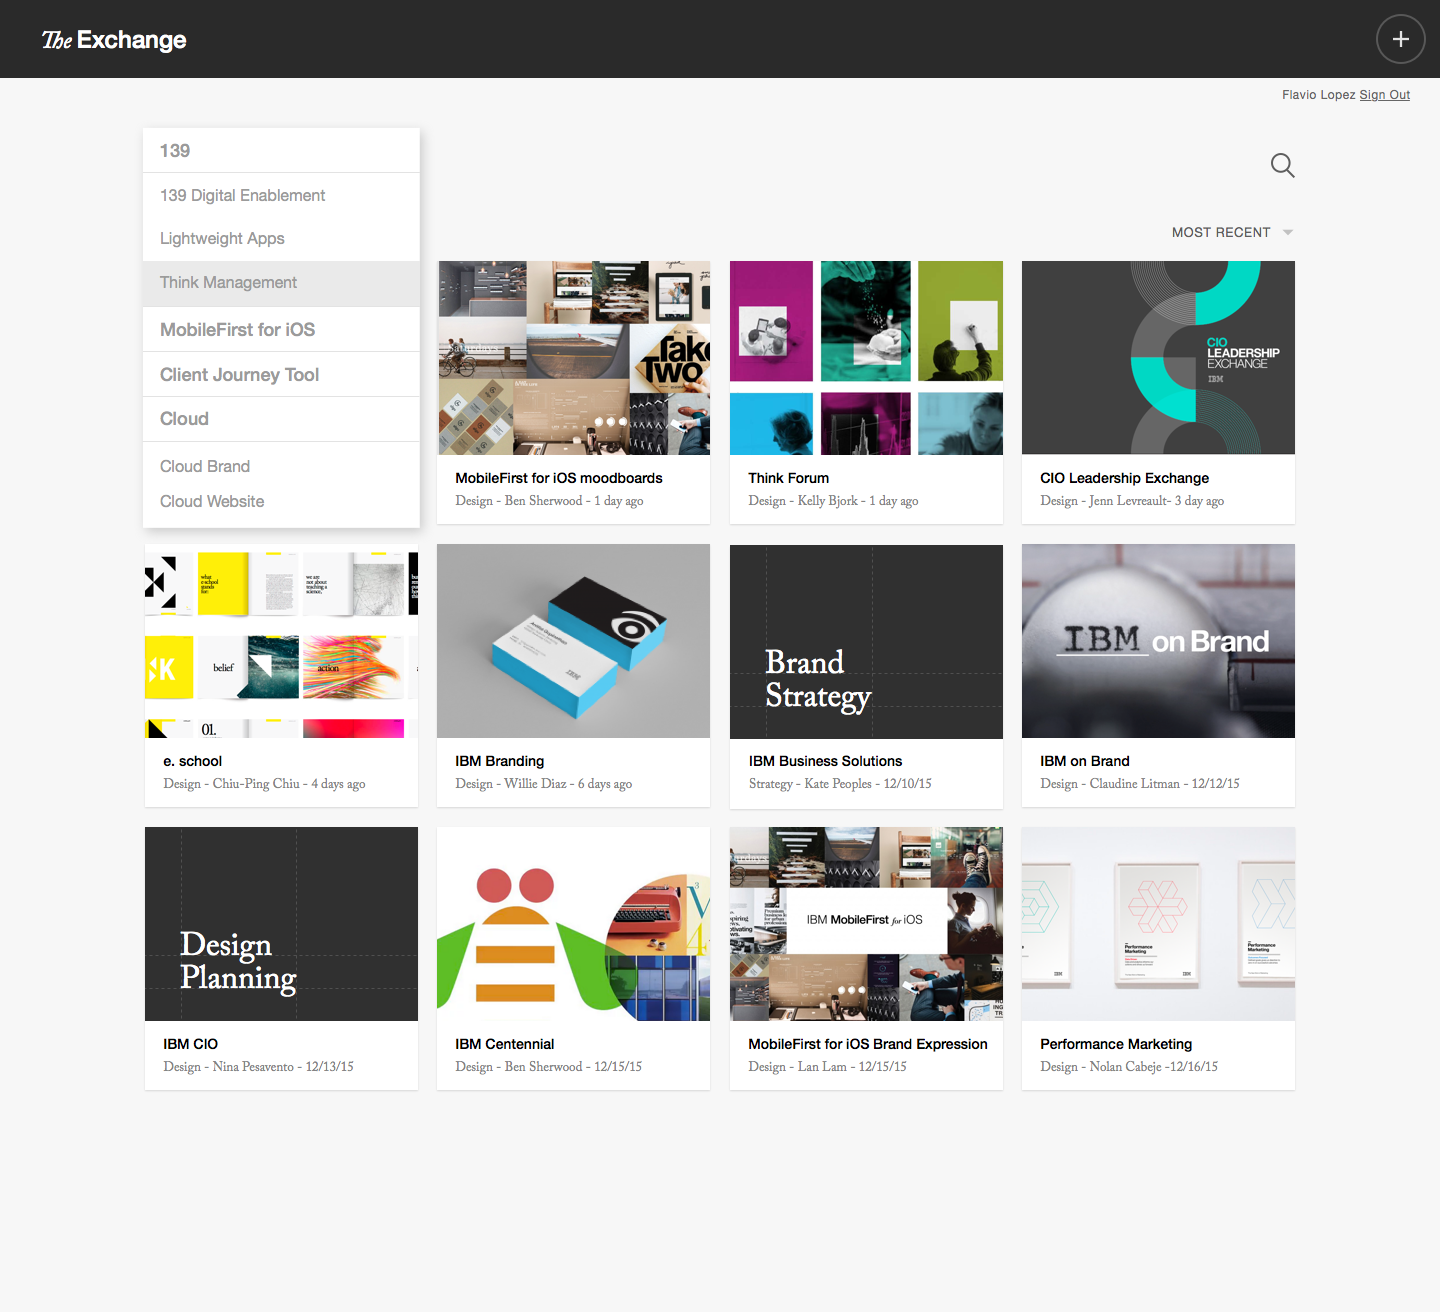Click 'IBM Business Solutions' card title

825,761
